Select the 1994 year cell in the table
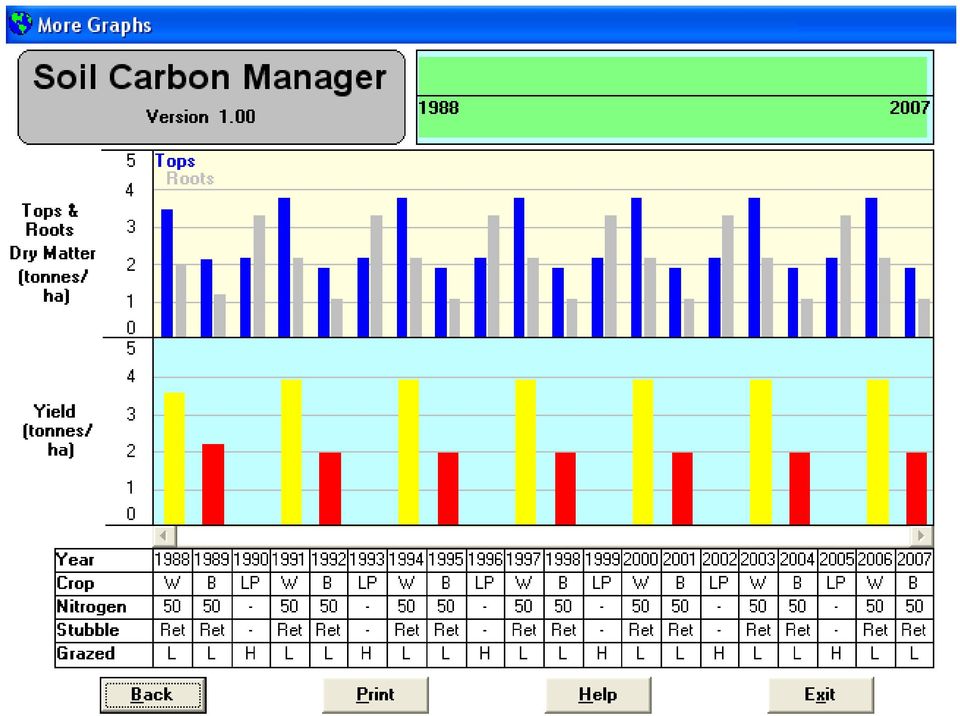 click(x=407, y=560)
